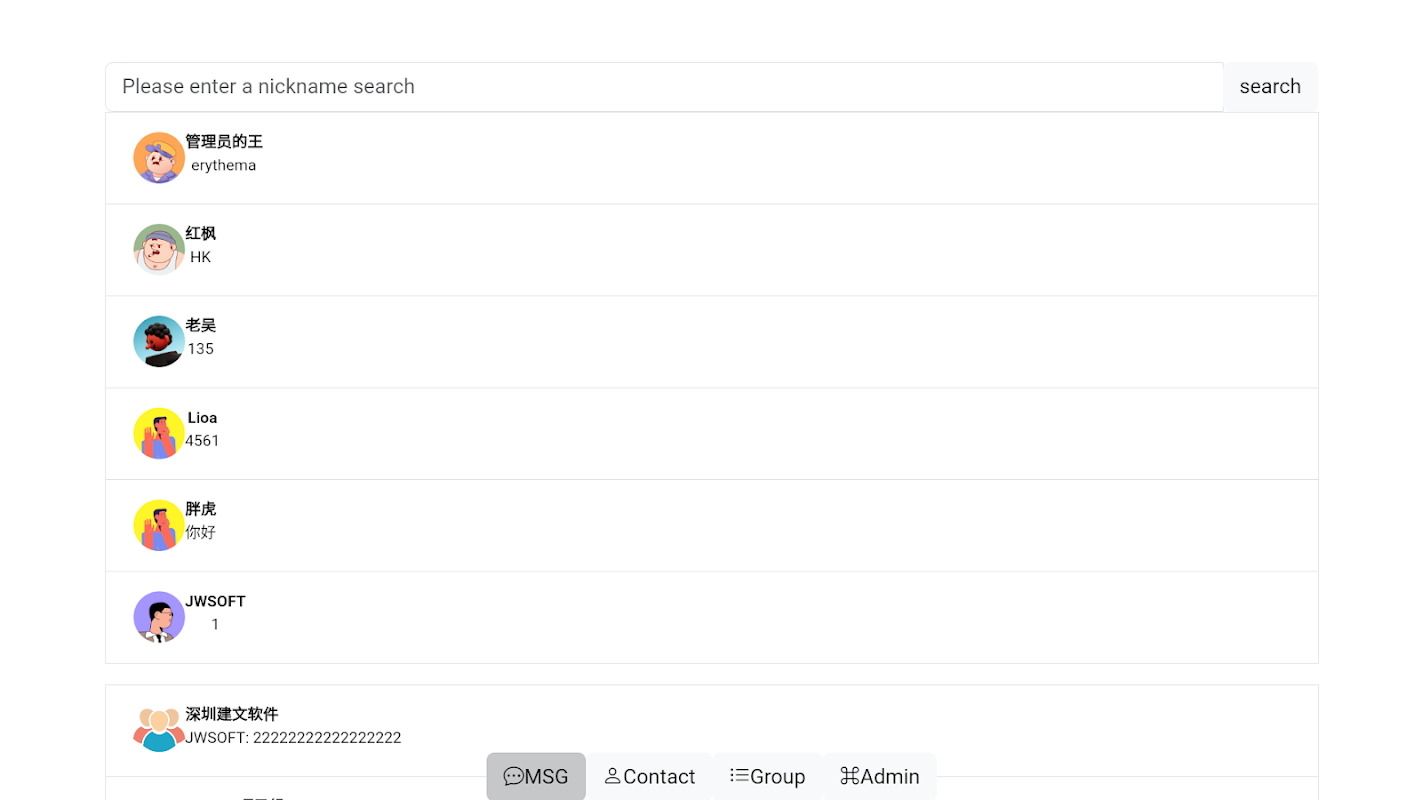Click the group avatar for 深圳建文软件
1422x800 pixels.
pyautogui.click(x=159, y=729)
